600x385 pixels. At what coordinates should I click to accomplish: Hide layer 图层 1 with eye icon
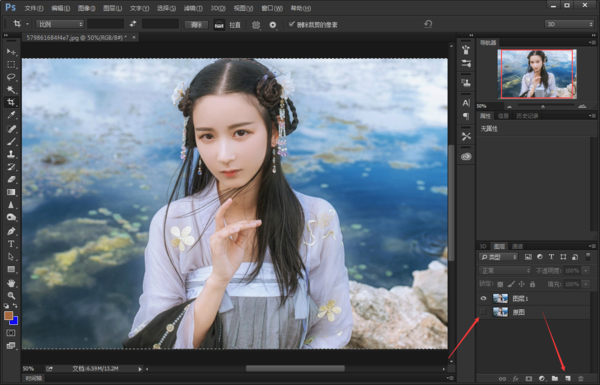click(483, 298)
